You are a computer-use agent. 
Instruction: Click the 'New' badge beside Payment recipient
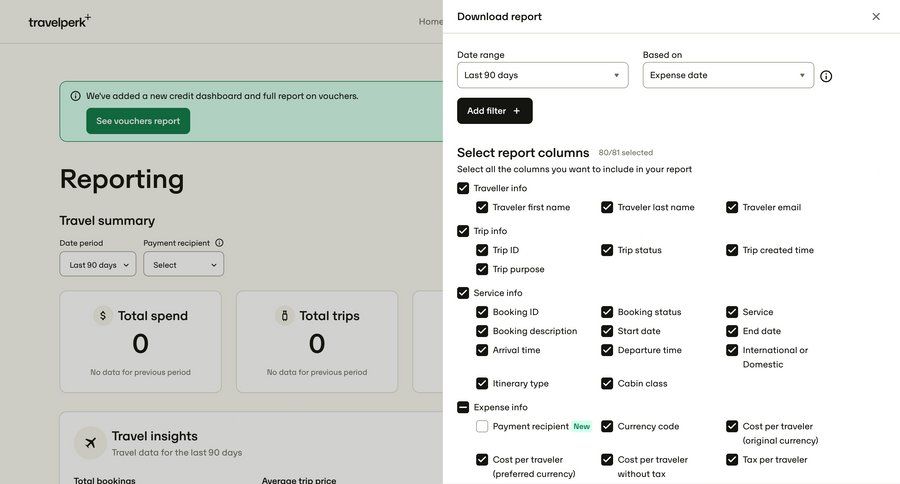pyautogui.click(x=581, y=427)
